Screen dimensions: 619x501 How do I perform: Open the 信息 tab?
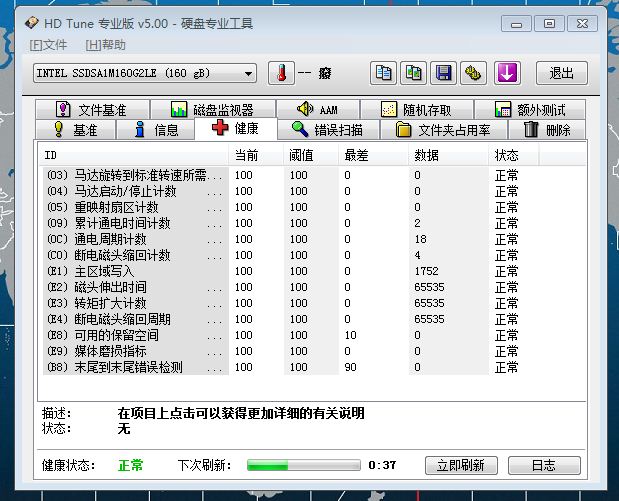156,129
